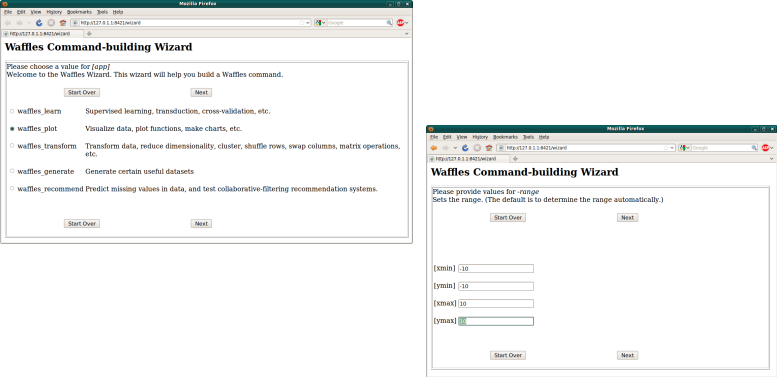The image size is (777, 377).
Task: Click the Firefox logo in -range window title bar
Action: click(431, 129)
